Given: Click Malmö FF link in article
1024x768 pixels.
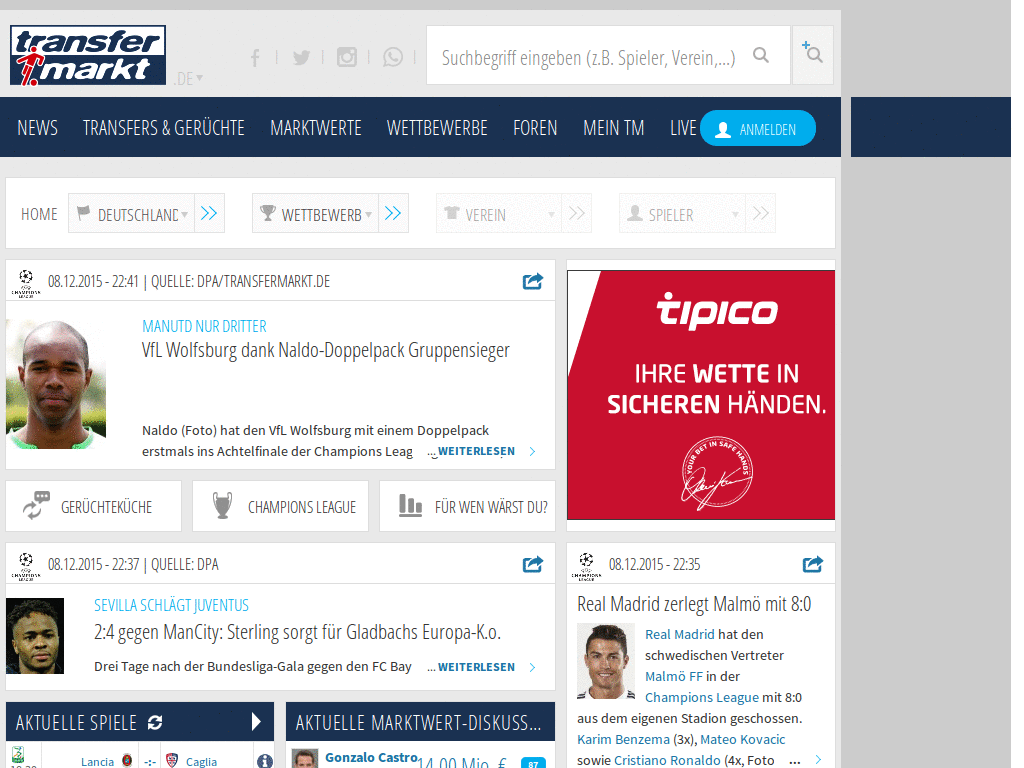Looking at the screenshot, I should [674, 677].
